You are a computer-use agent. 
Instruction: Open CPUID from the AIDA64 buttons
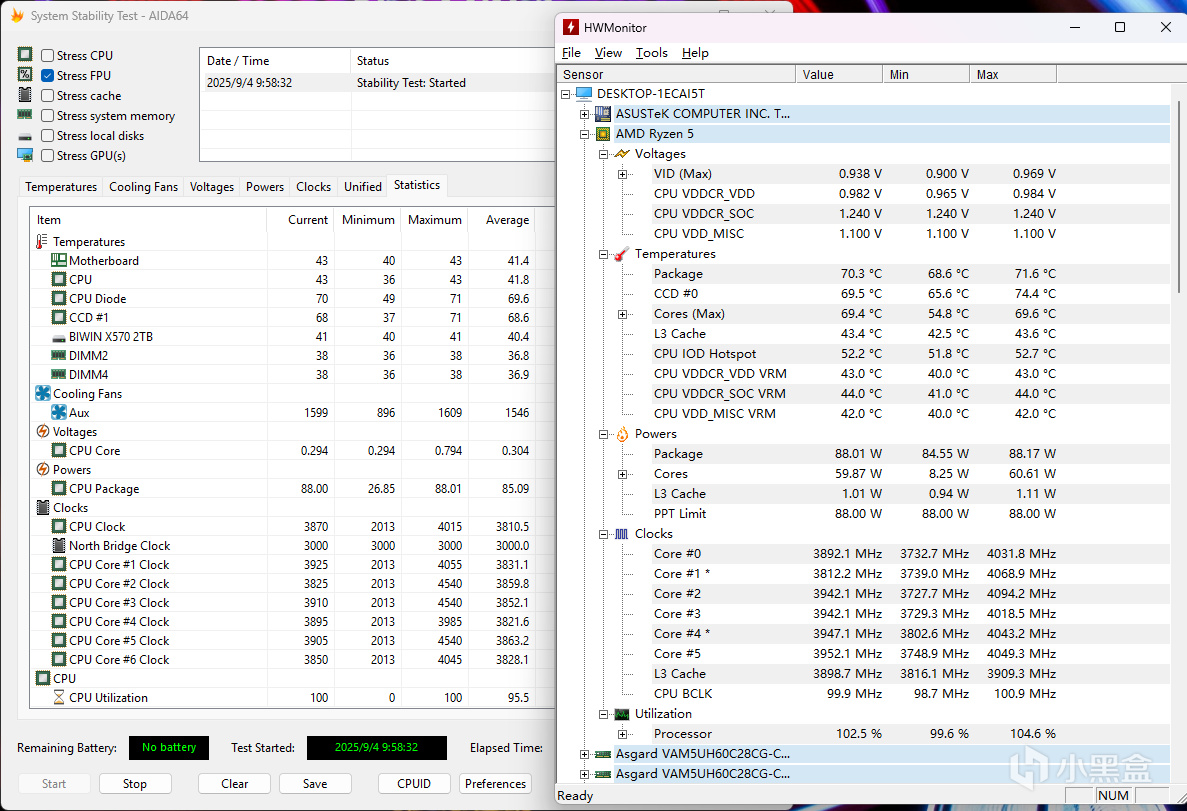click(x=414, y=784)
